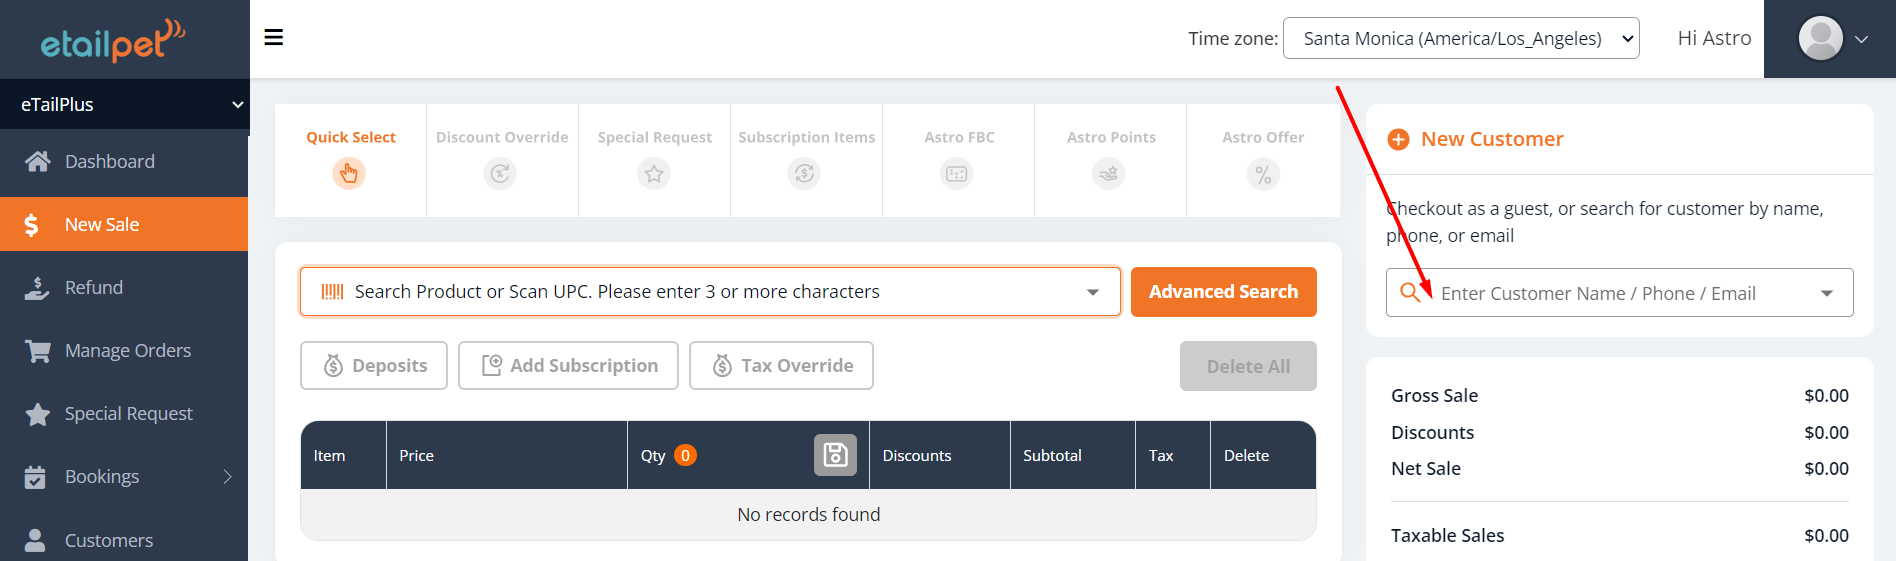Click the user avatar profile icon
The height and width of the screenshot is (561, 1896).
click(x=1820, y=39)
